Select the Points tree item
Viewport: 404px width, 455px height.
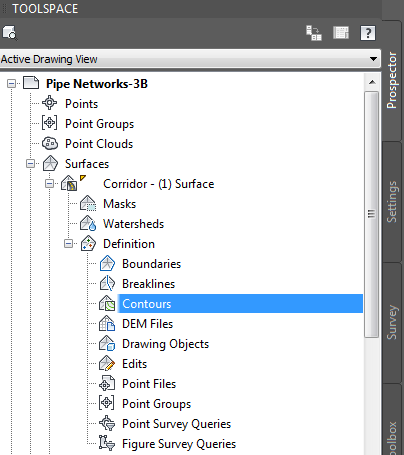(x=81, y=104)
